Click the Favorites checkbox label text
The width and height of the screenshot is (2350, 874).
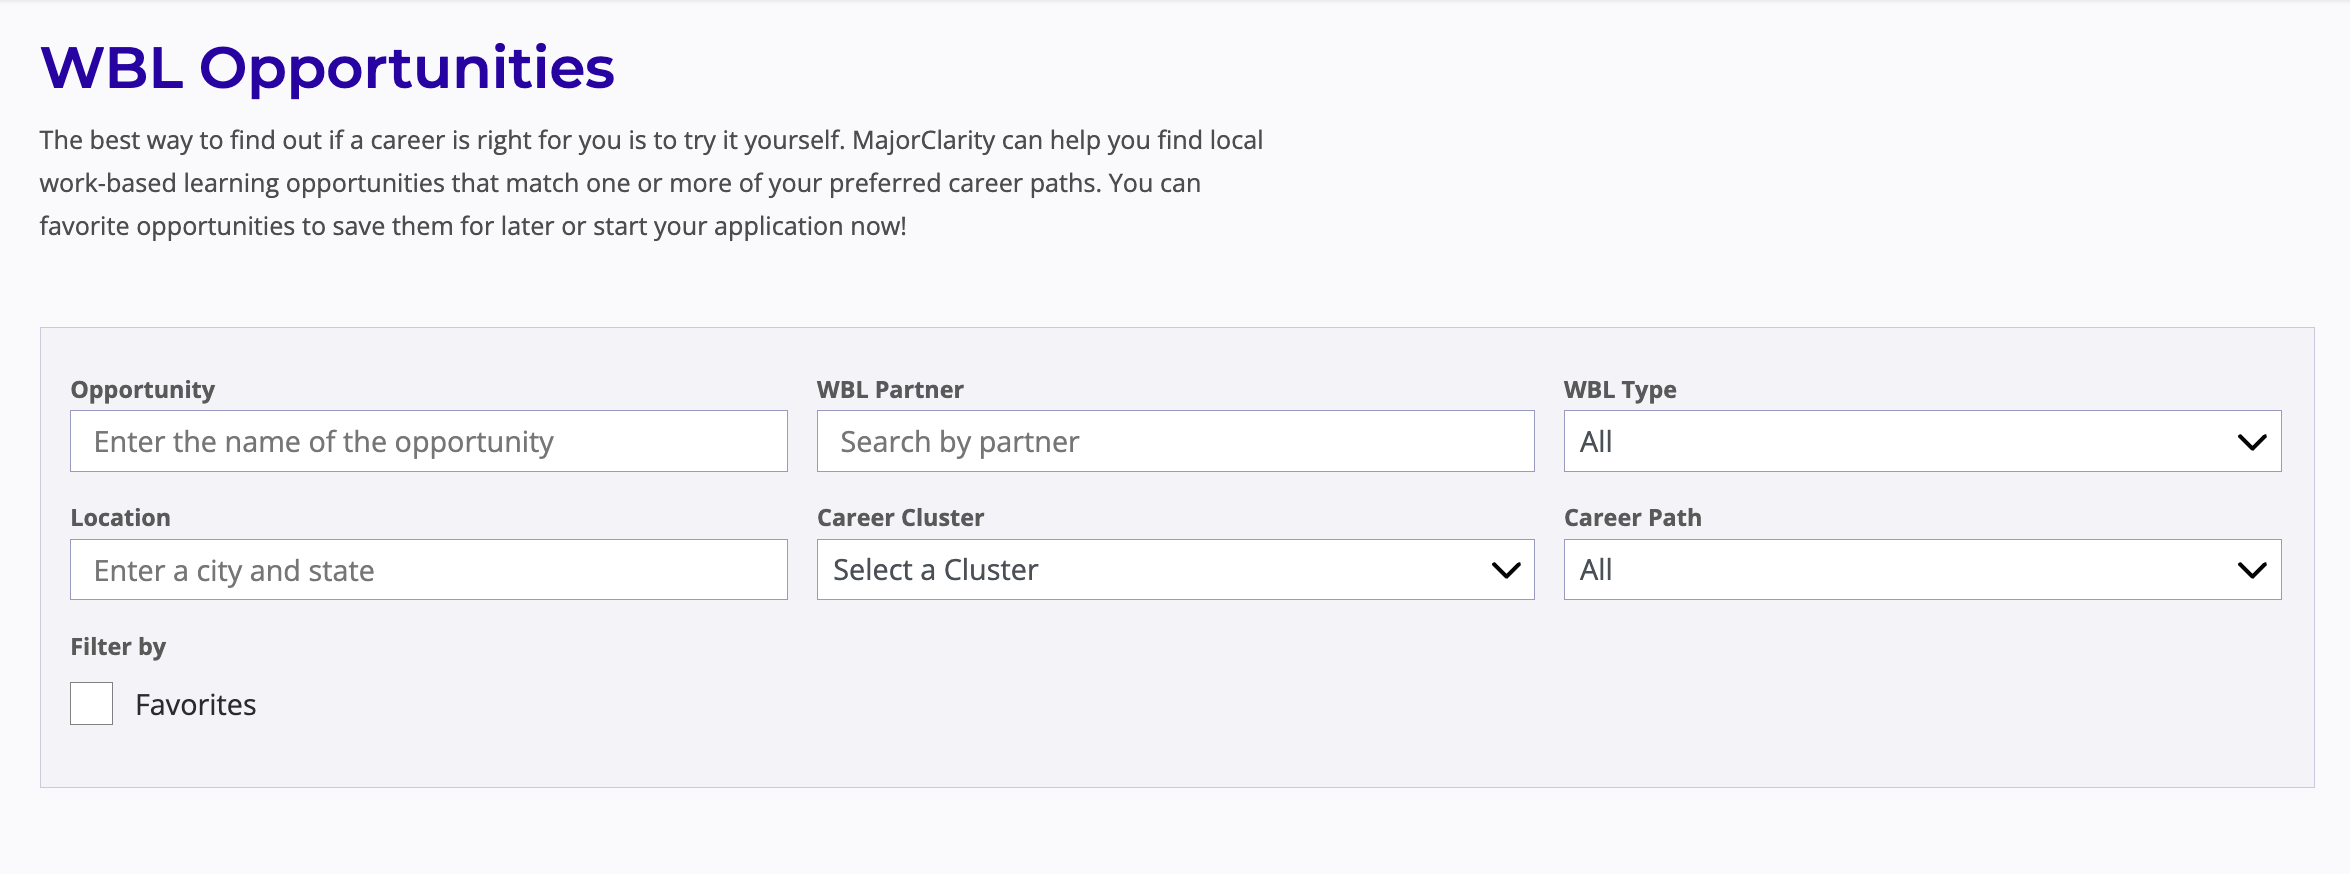click(x=196, y=705)
